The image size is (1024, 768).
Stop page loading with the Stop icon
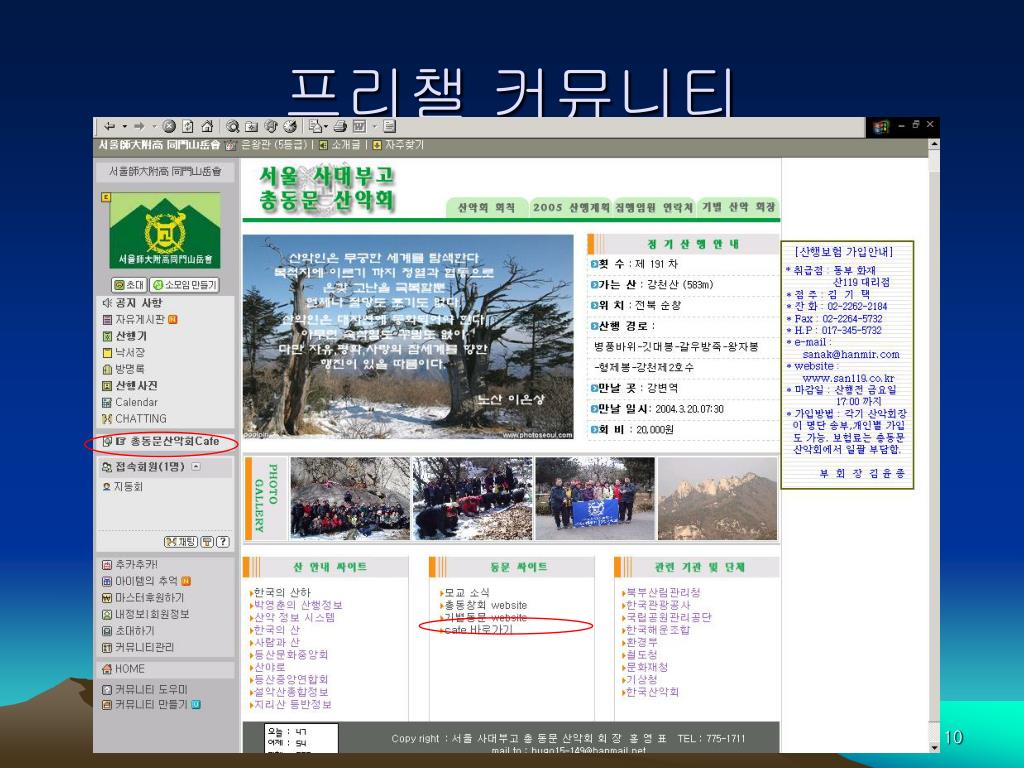click(169, 126)
